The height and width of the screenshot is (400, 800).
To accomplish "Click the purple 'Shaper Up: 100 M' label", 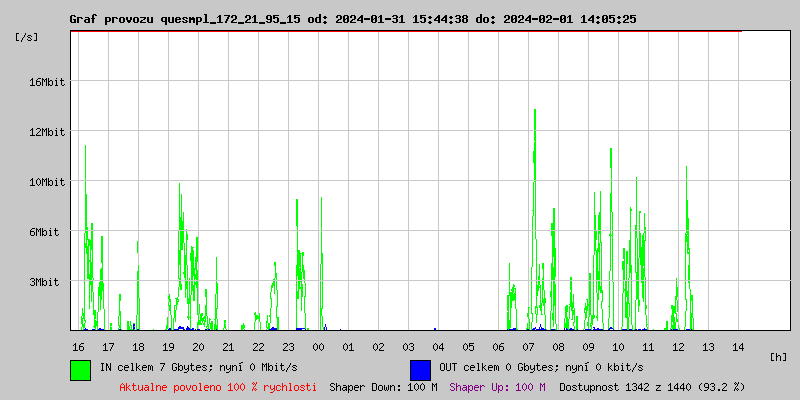I will 497,386.
